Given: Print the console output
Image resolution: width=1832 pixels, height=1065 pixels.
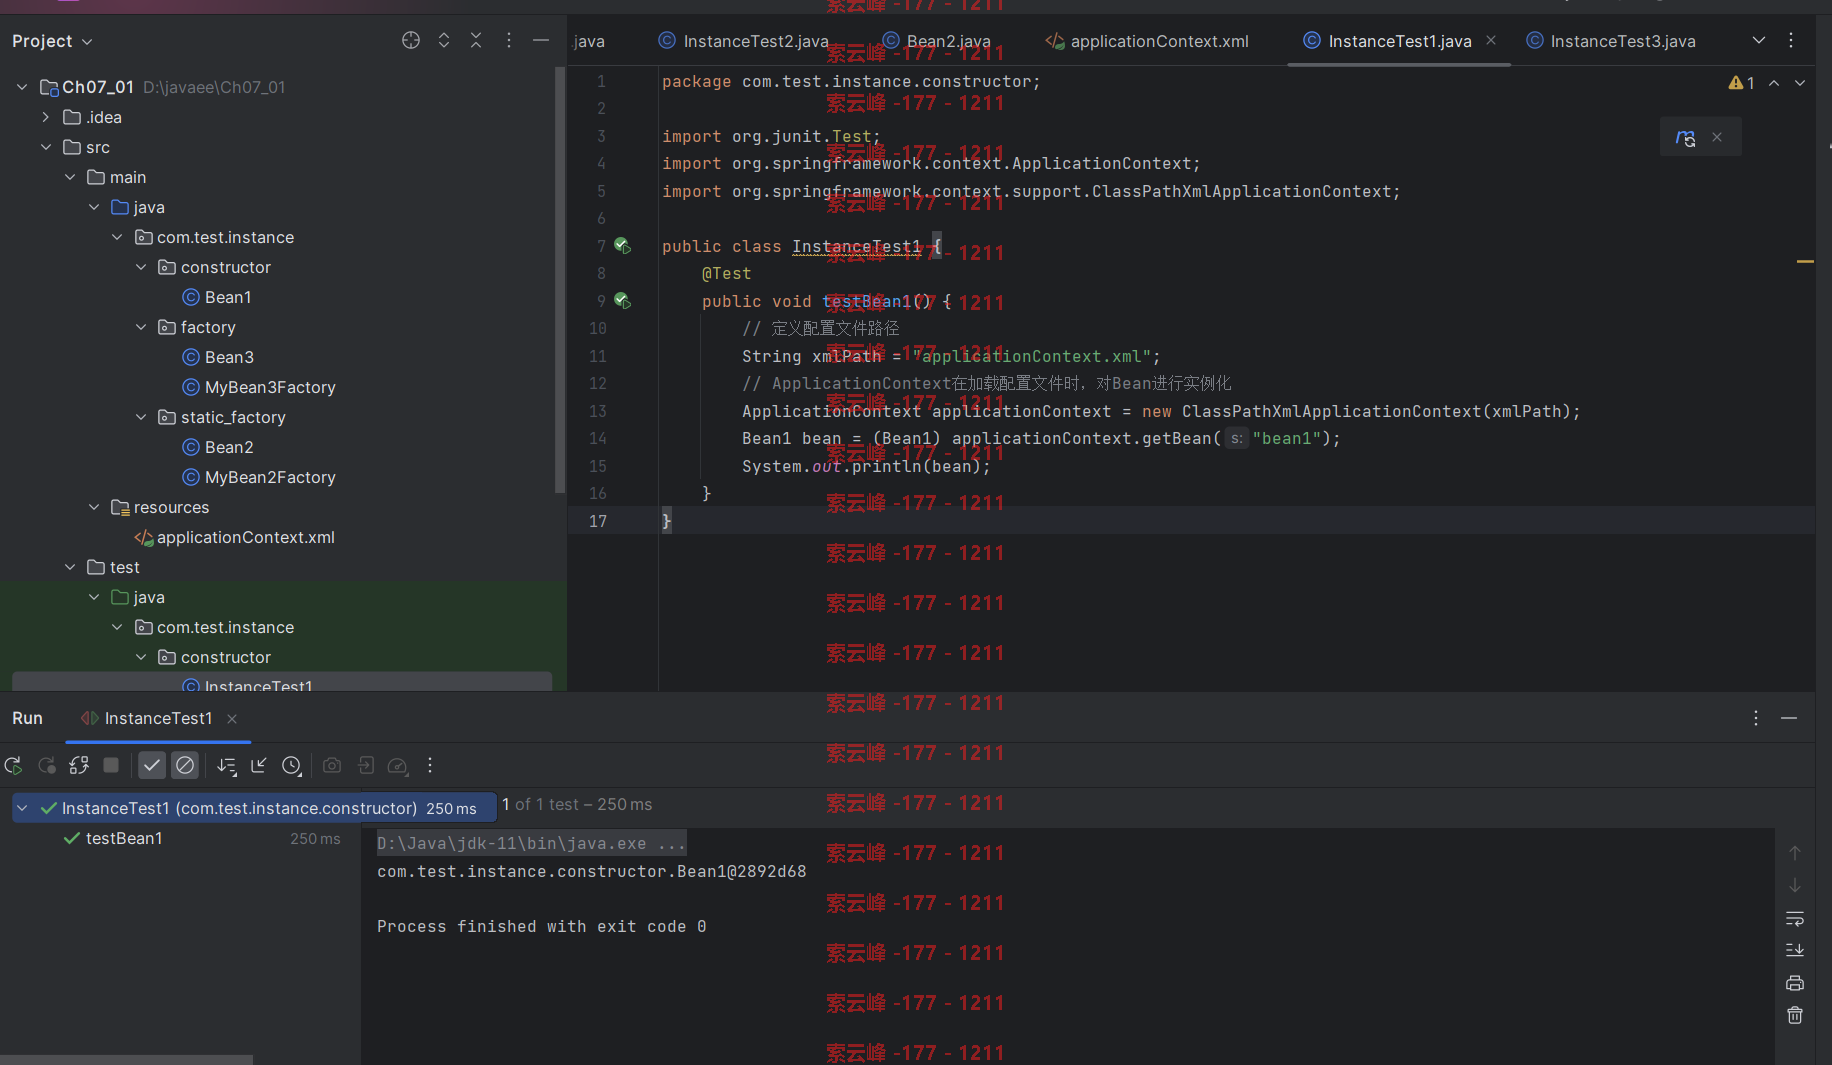Looking at the screenshot, I should tap(1795, 983).
